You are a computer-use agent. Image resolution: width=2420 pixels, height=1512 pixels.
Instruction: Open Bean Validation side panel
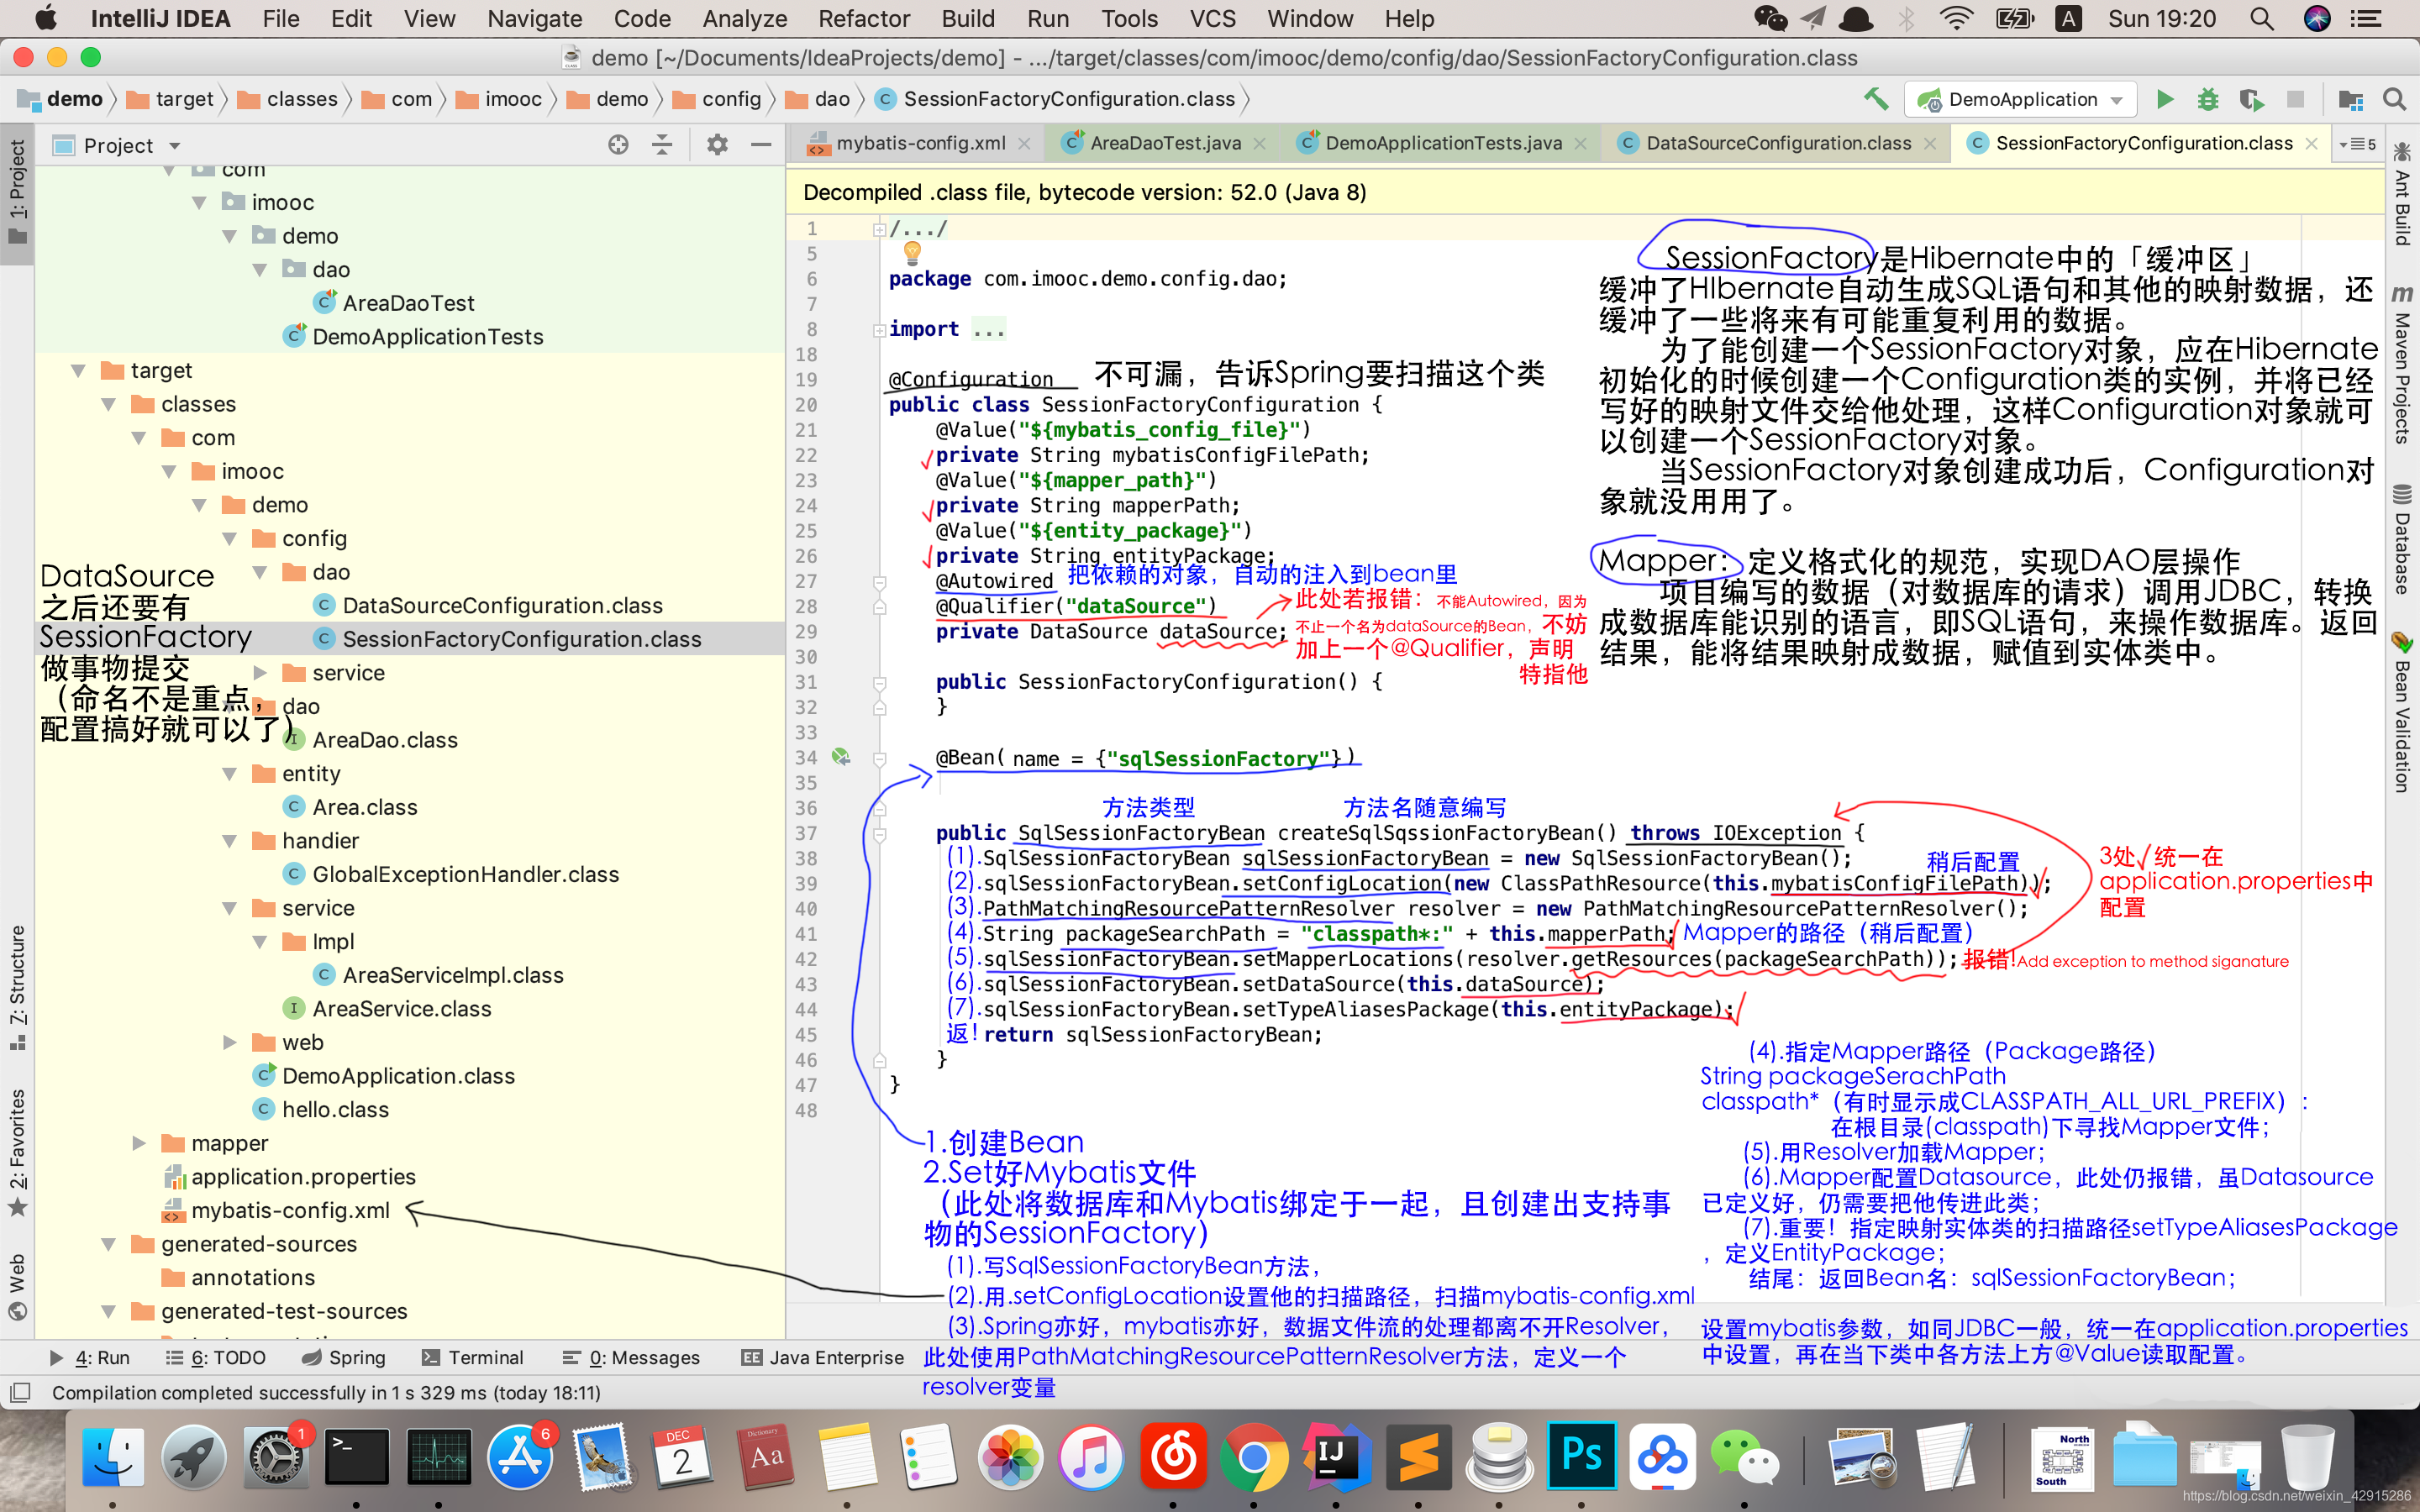coord(2402,712)
